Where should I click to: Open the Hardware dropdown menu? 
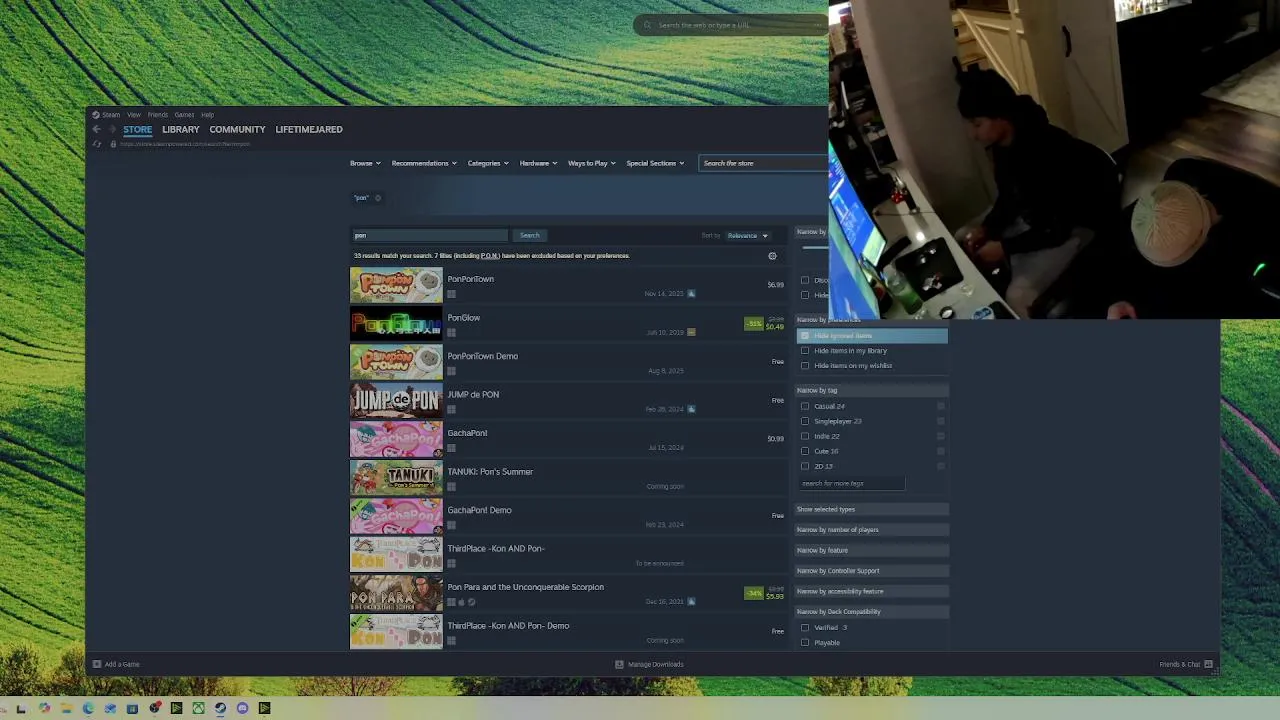point(538,163)
